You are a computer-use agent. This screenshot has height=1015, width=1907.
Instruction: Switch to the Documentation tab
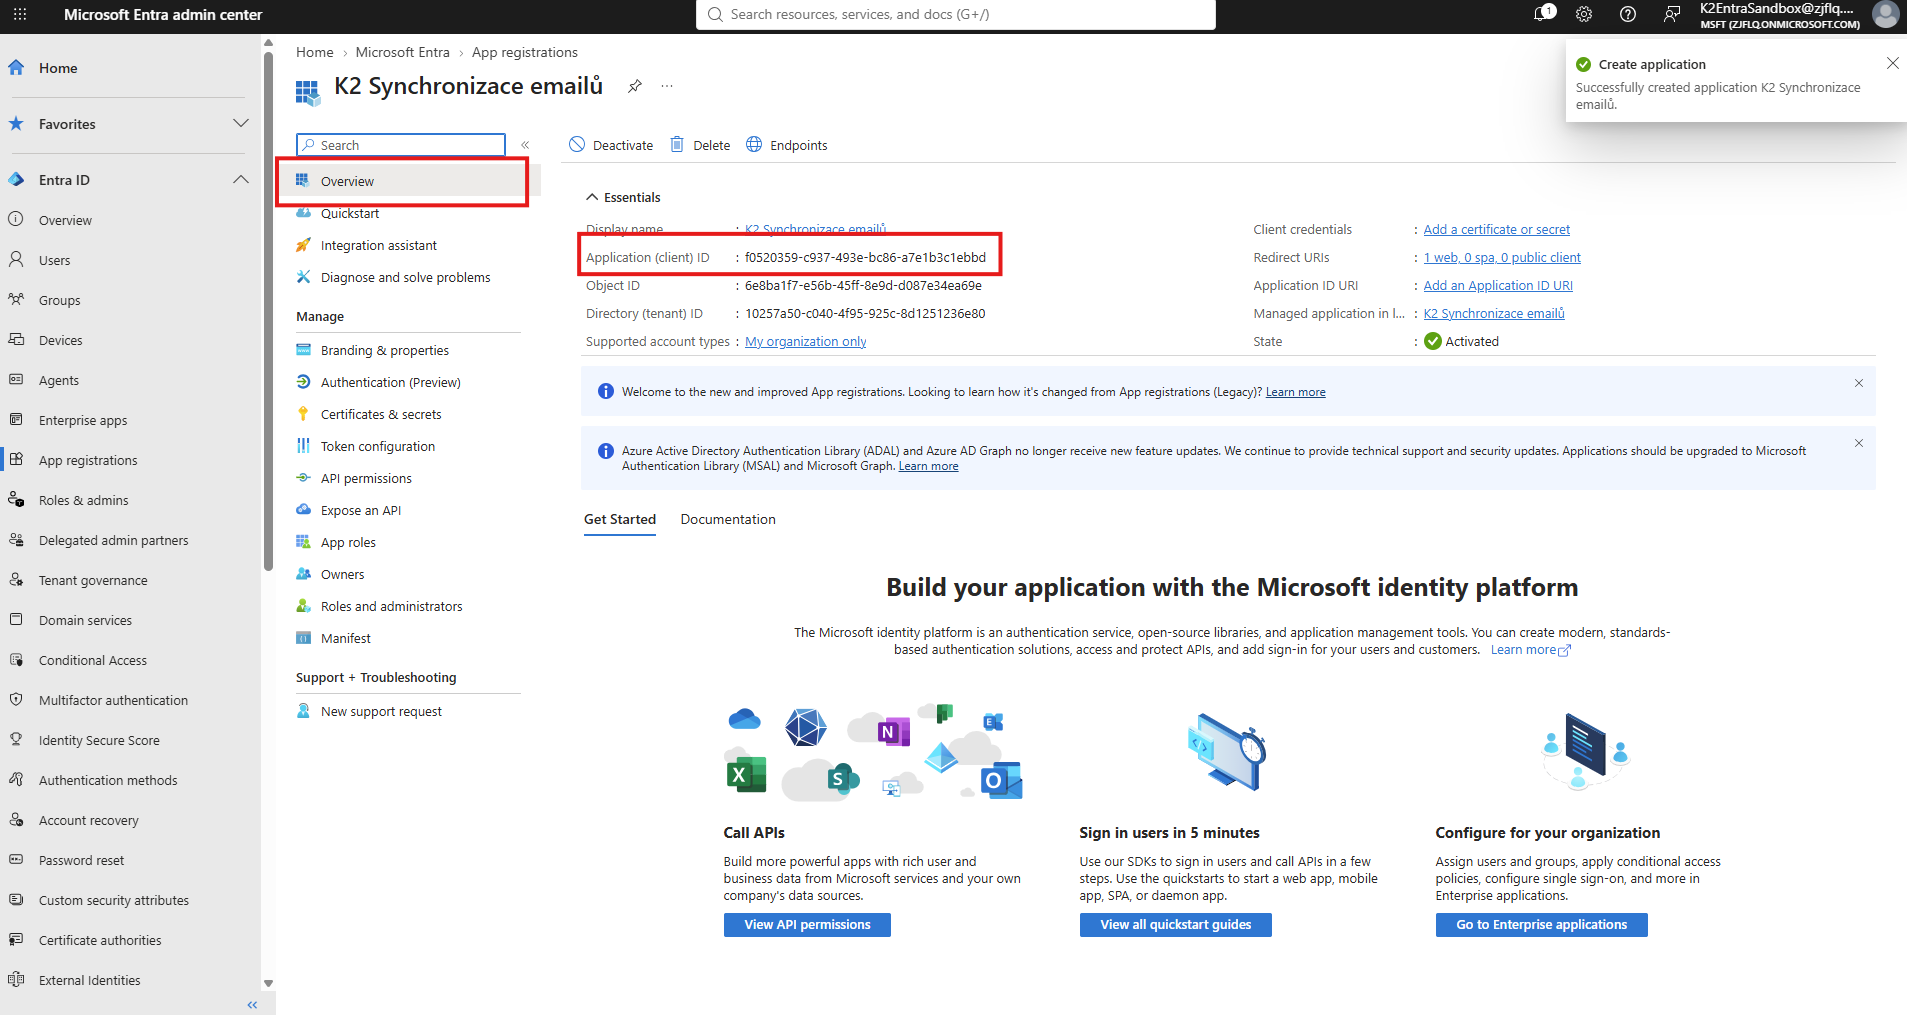[728, 519]
